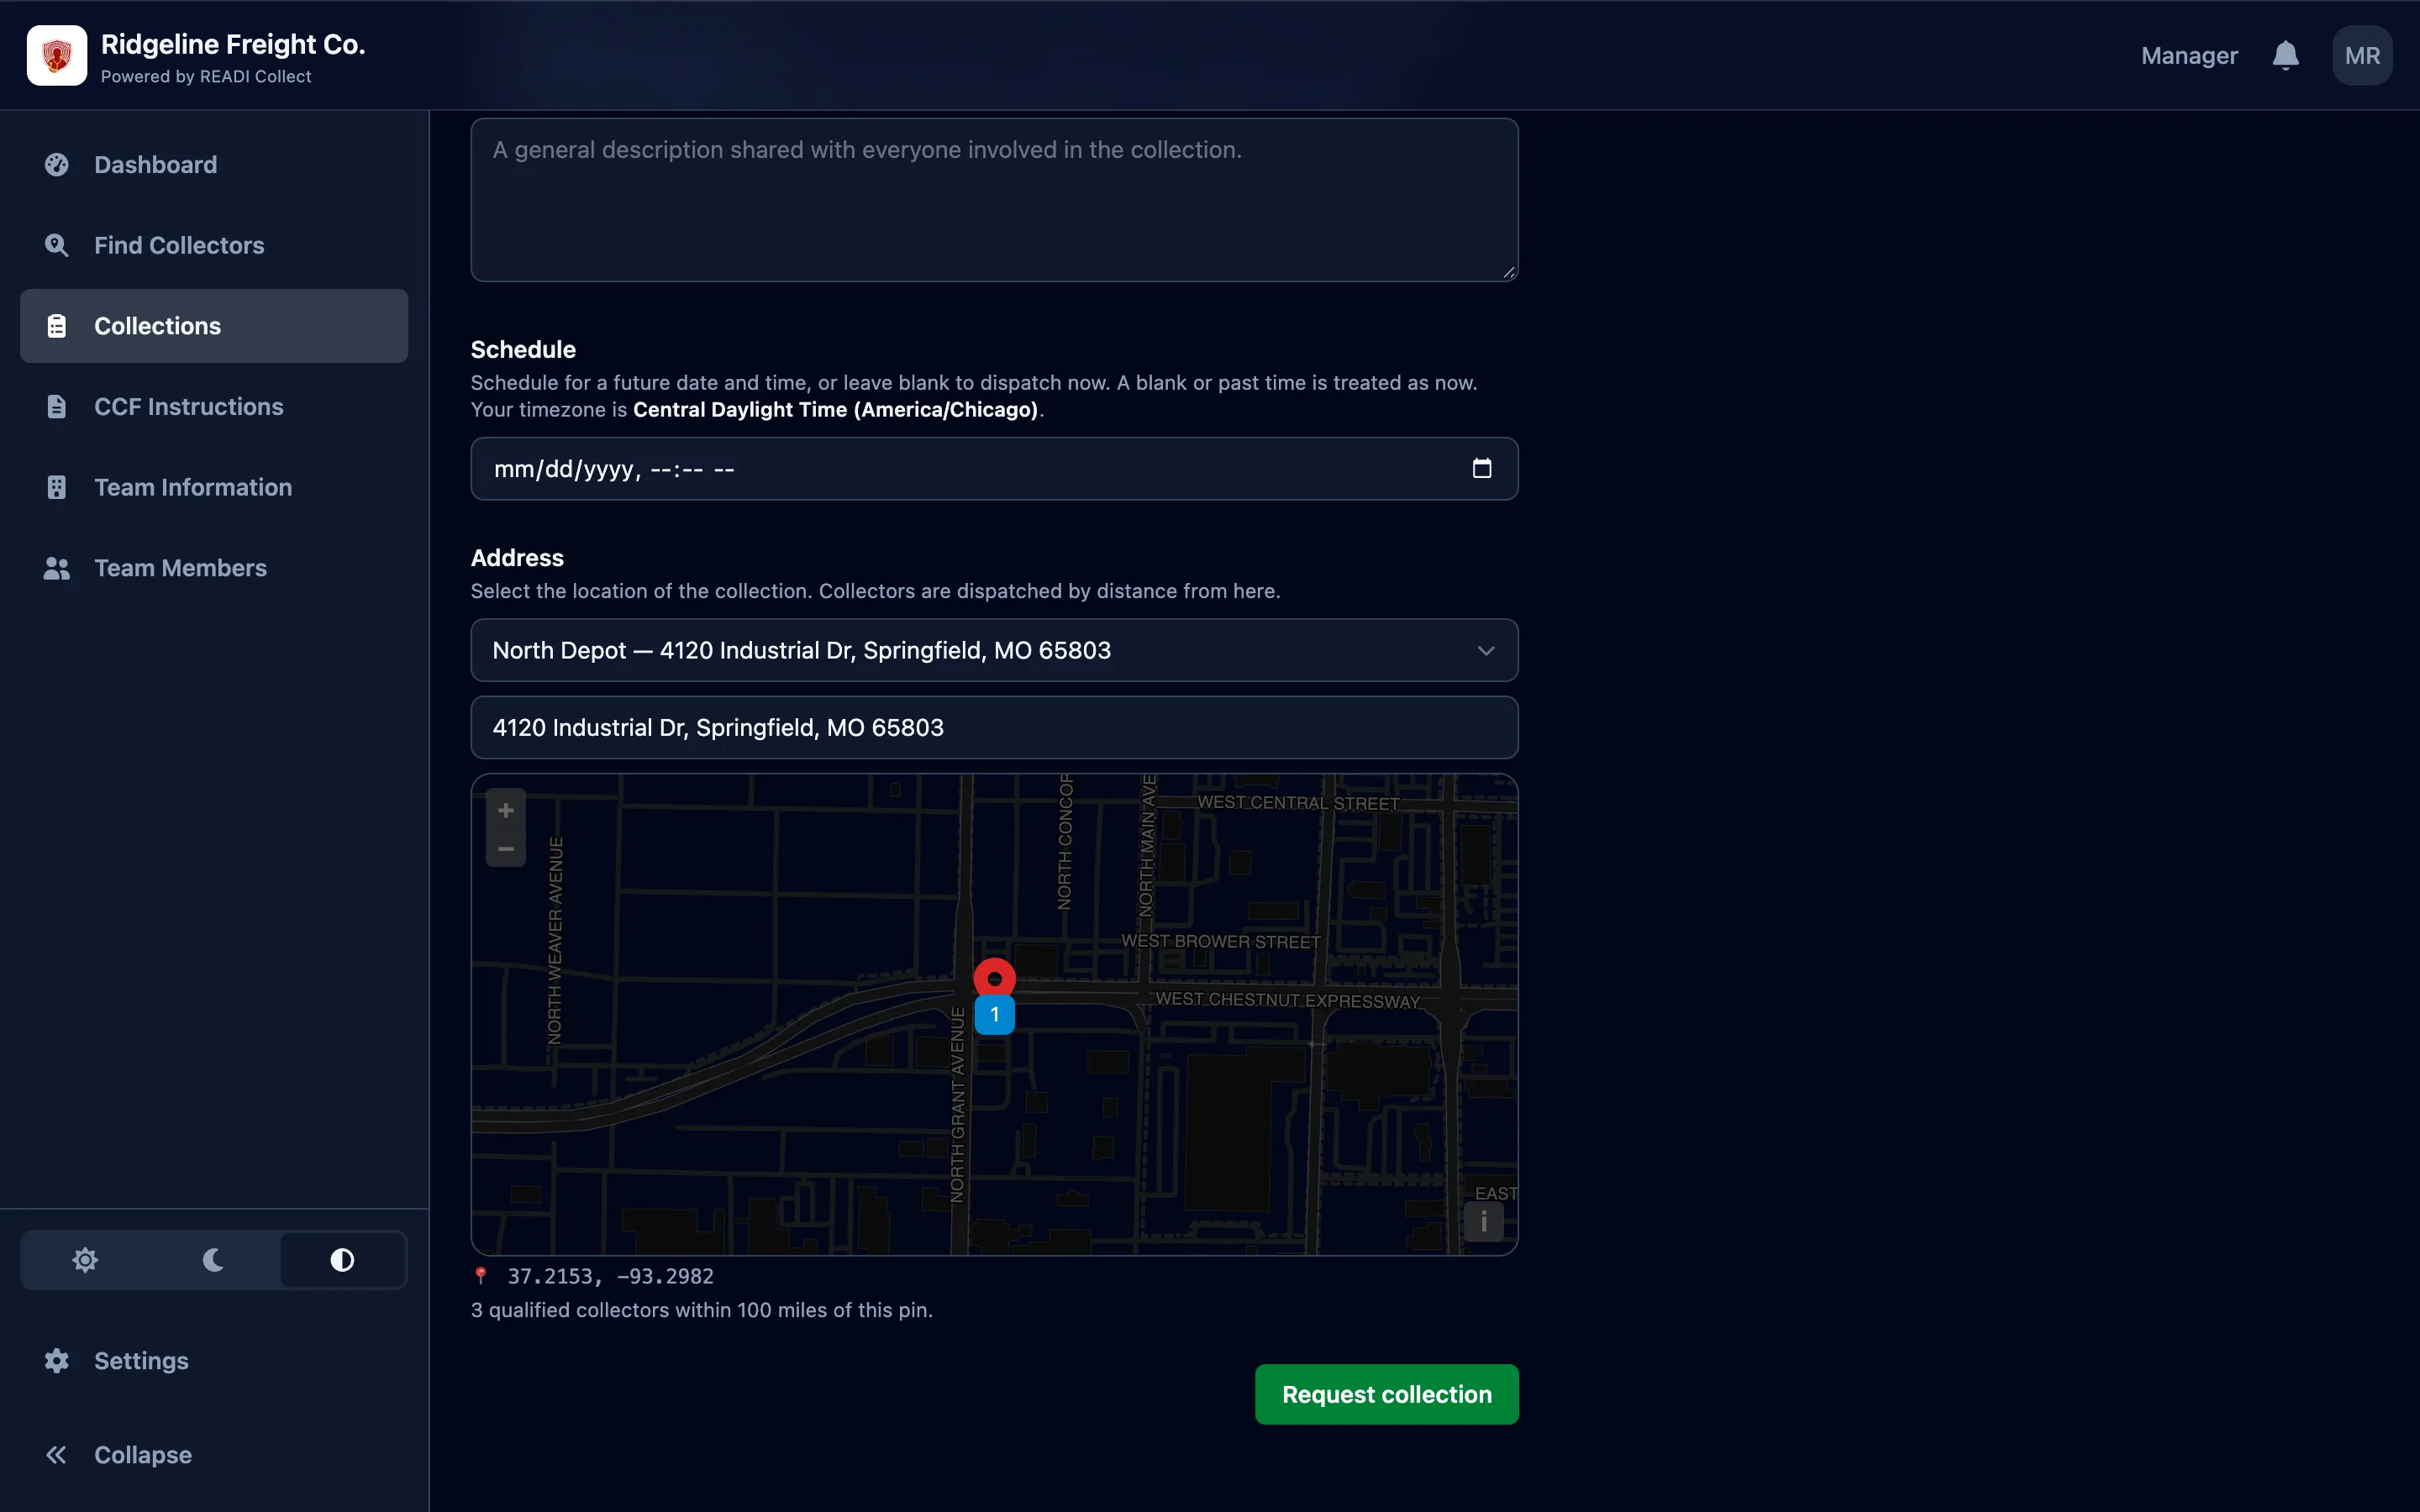Open Team Information page

pyautogui.click(x=214, y=487)
